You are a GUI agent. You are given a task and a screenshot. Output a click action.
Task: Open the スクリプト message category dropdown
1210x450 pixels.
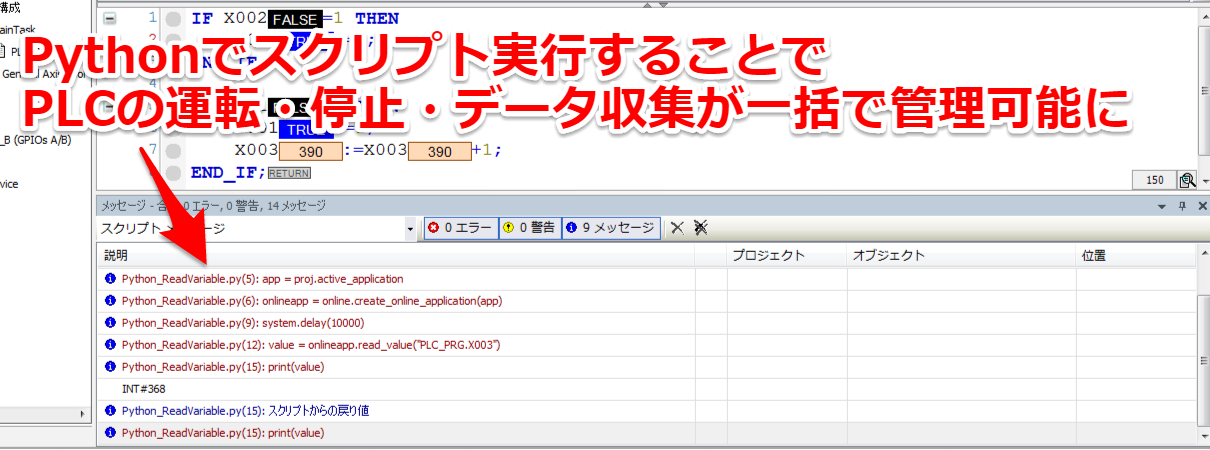pos(410,229)
